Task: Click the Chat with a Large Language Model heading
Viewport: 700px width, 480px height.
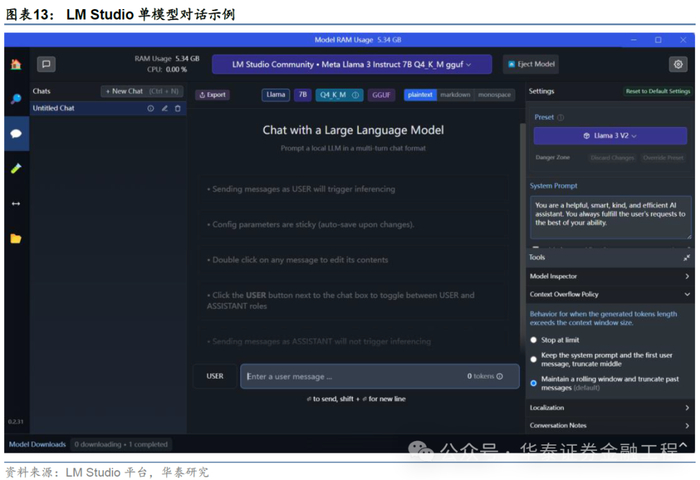Action: pos(353,130)
